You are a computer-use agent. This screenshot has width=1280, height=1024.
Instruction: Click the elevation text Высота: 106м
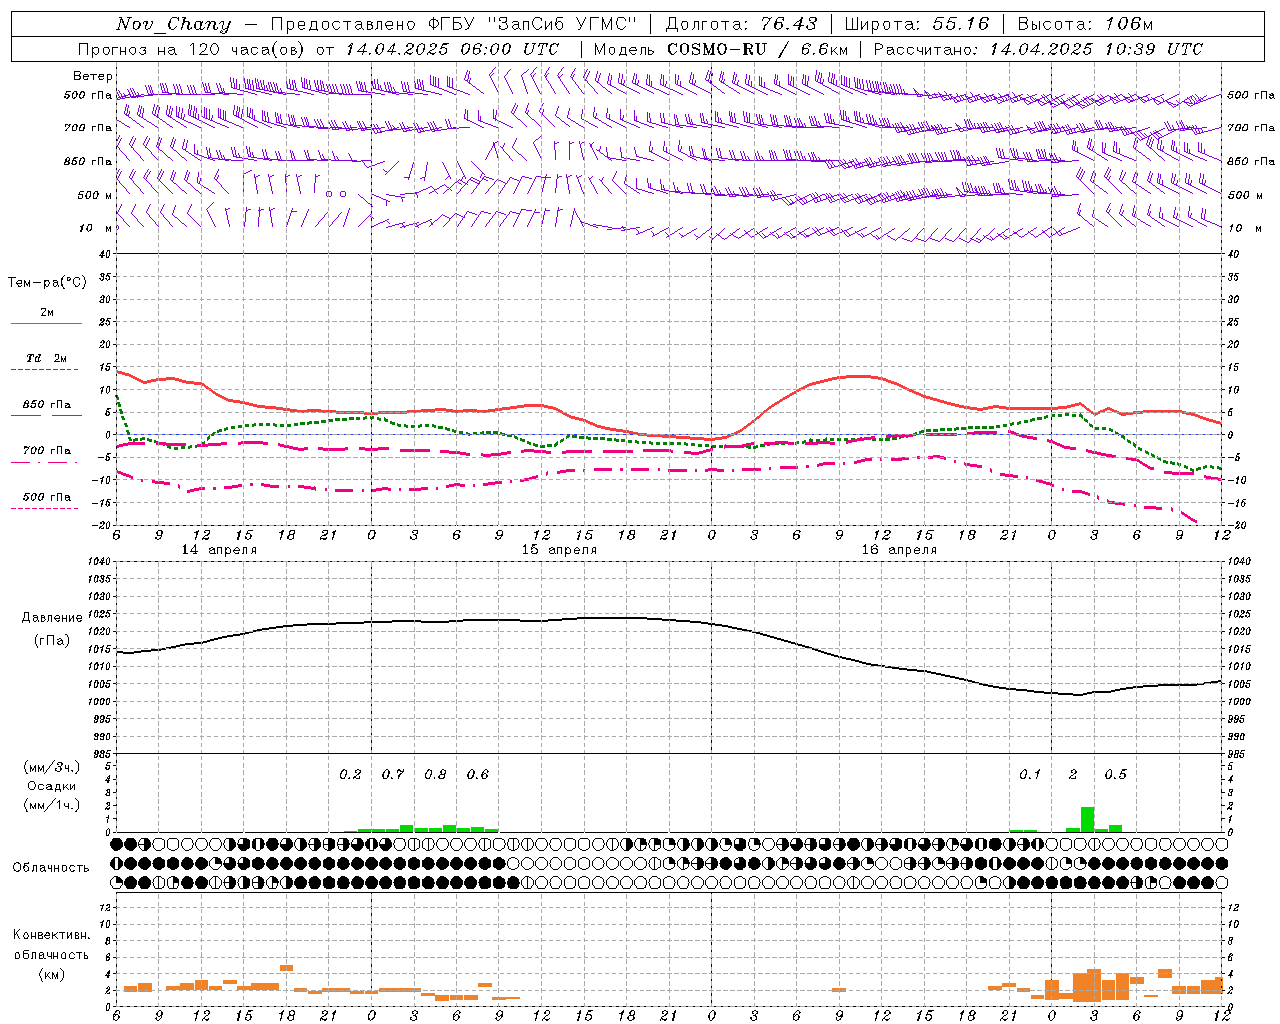(x=1085, y=24)
